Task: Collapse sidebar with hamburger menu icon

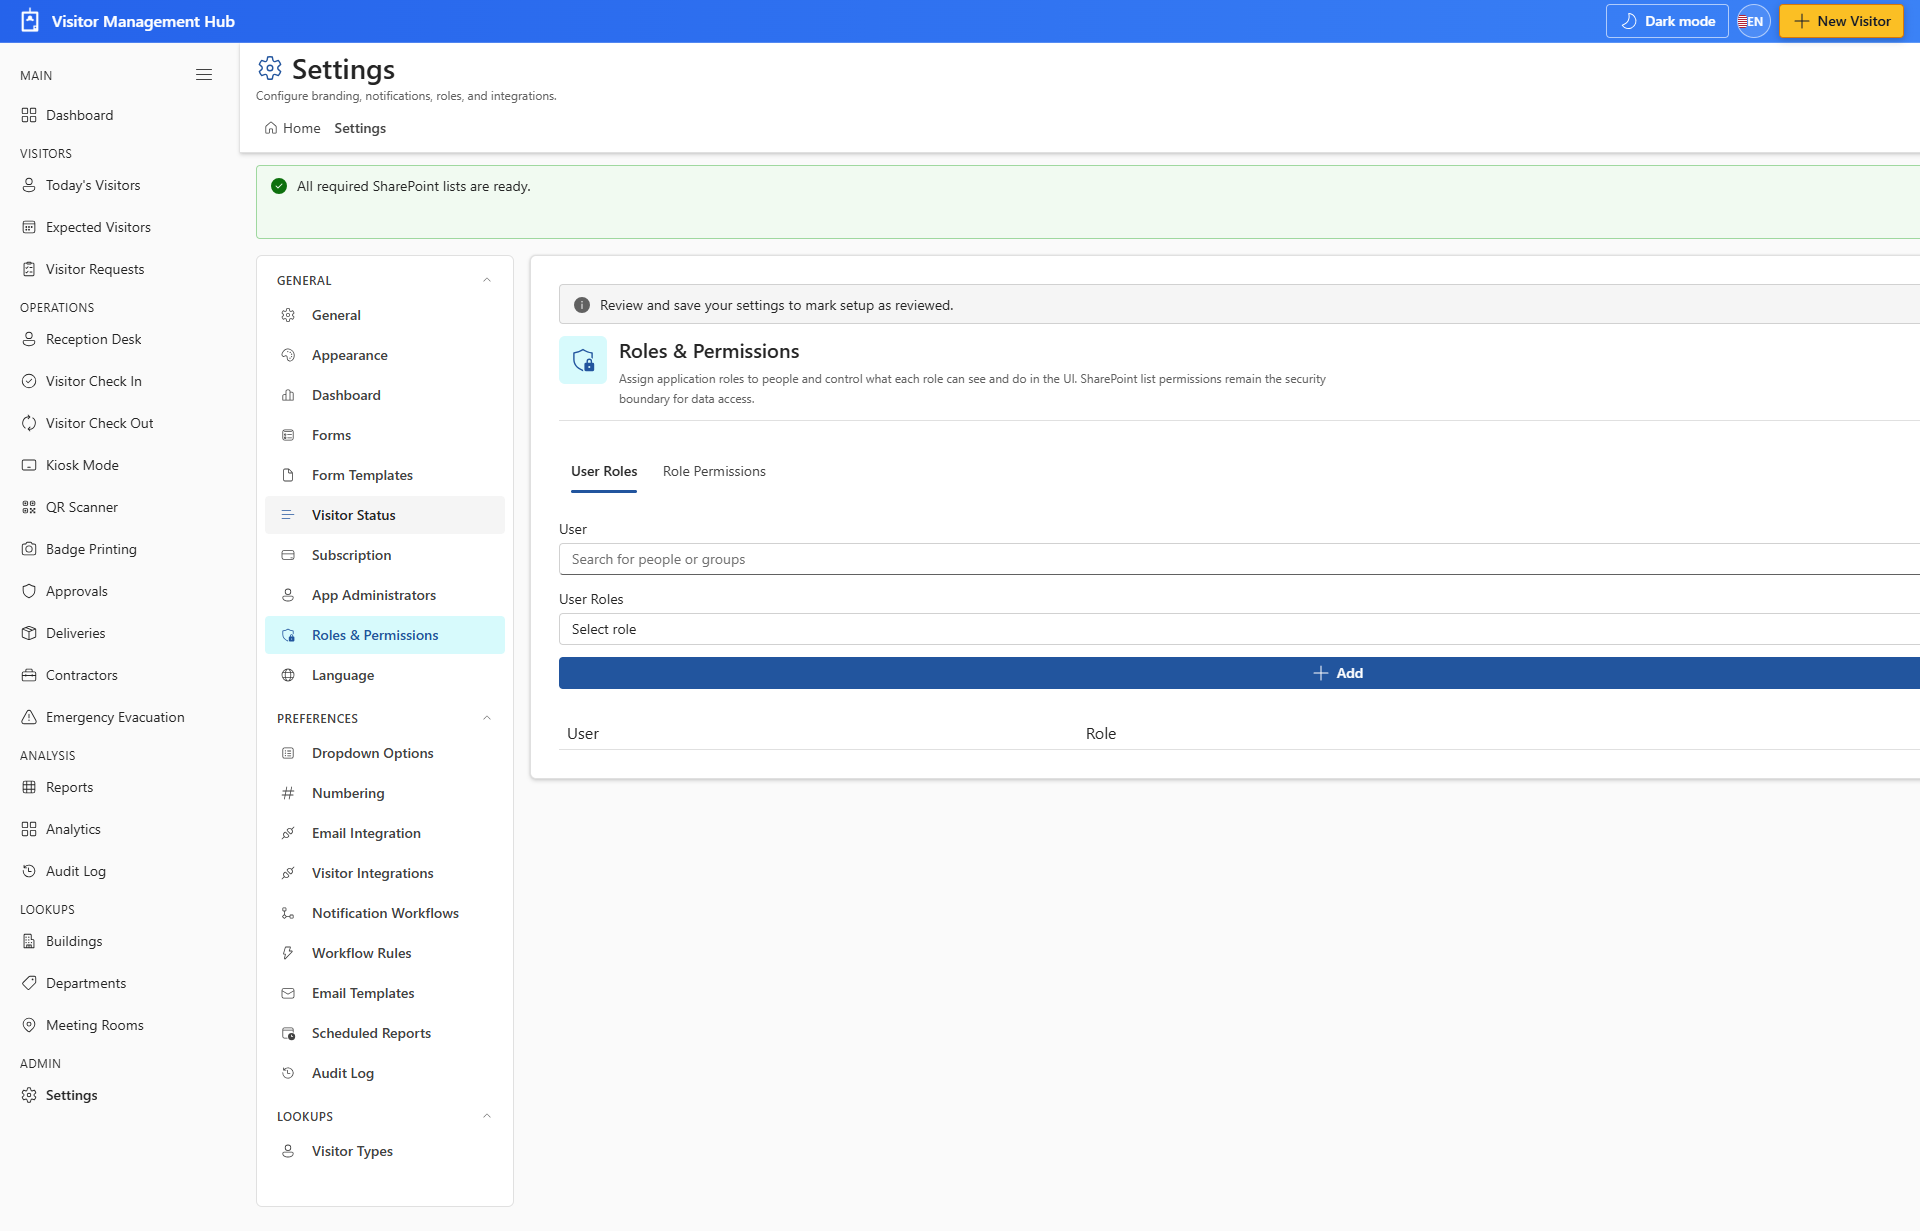Action: (x=204, y=75)
